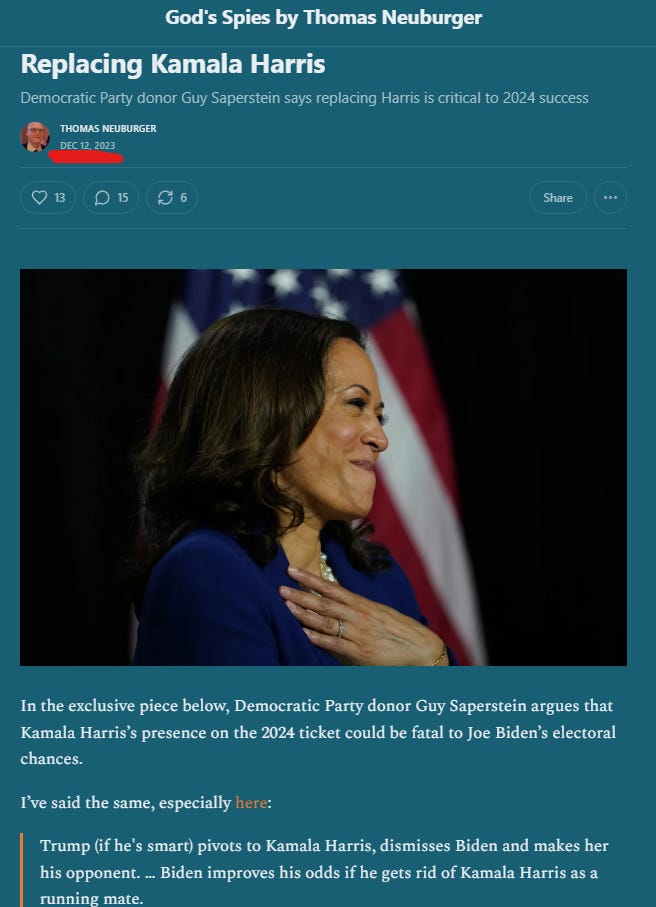The width and height of the screenshot is (656, 907).
Task: Click the like count number 13
Action: click(x=60, y=198)
